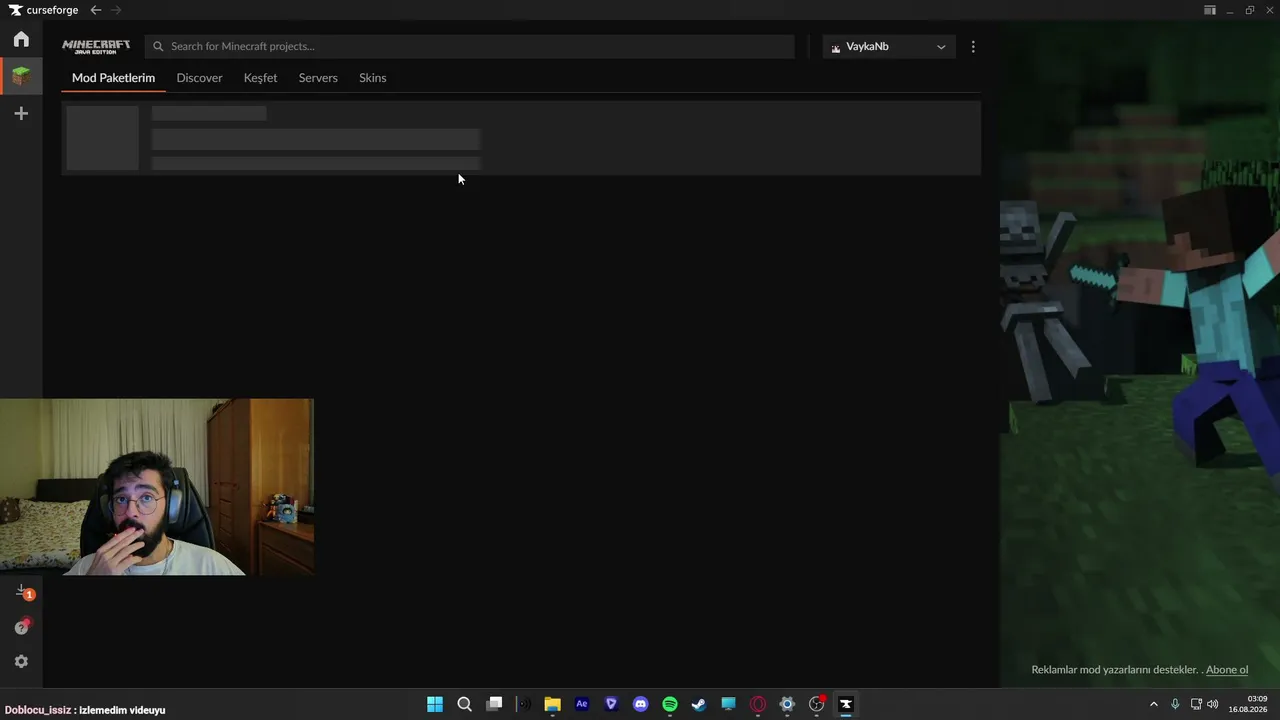Open File Explorer from the taskbar
The image size is (1280, 720).
coord(552,704)
